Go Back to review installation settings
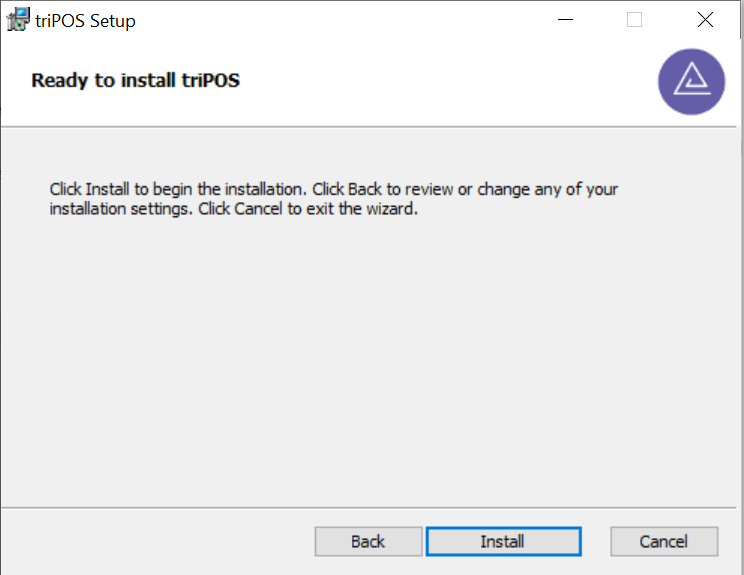This screenshot has width=744, height=575. [368, 541]
